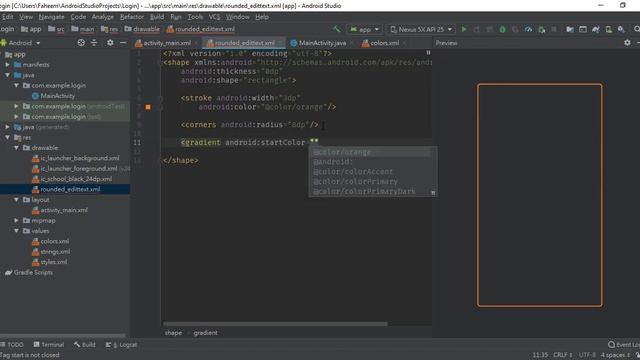Open the Logcat tool window
The height and width of the screenshot is (360, 640).
pos(121,344)
